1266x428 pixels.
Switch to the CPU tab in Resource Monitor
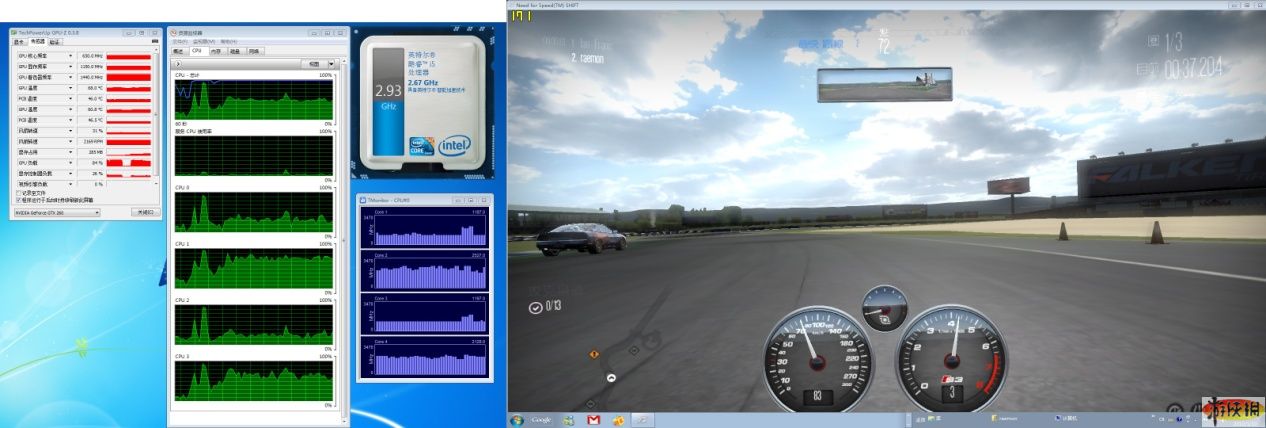[196, 50]
